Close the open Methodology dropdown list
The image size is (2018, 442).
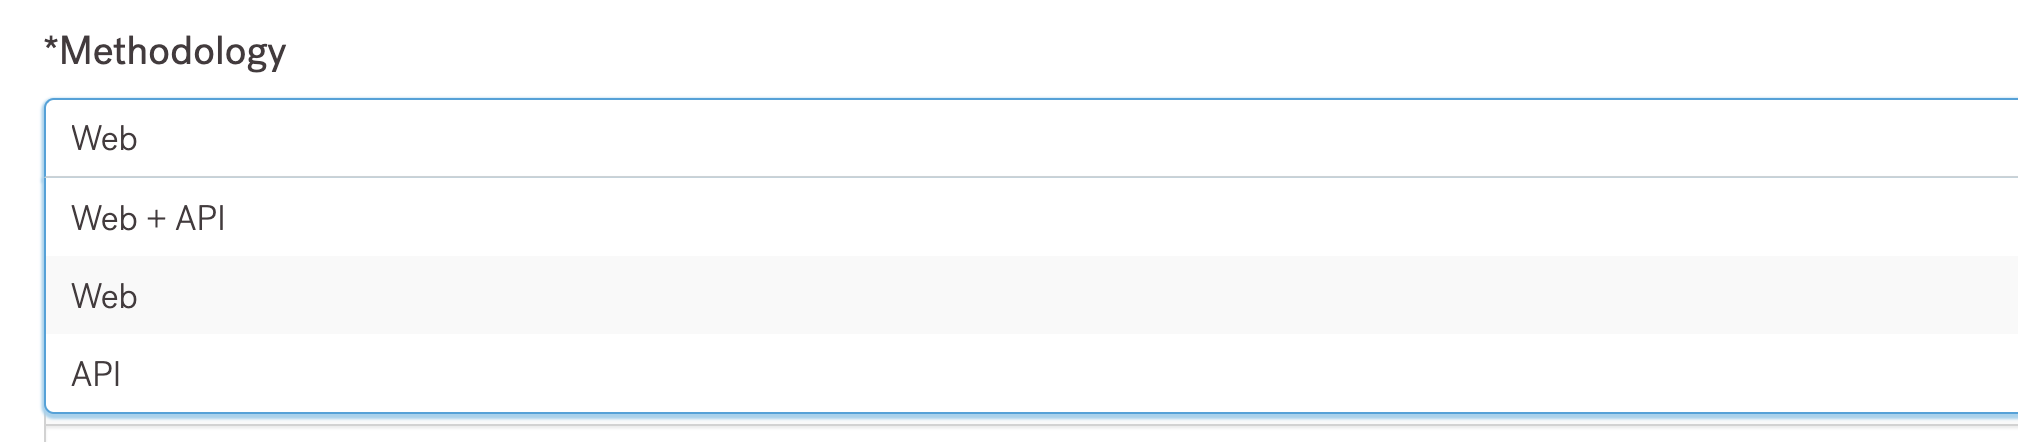pyautogui.click(x=1032, y=138)
